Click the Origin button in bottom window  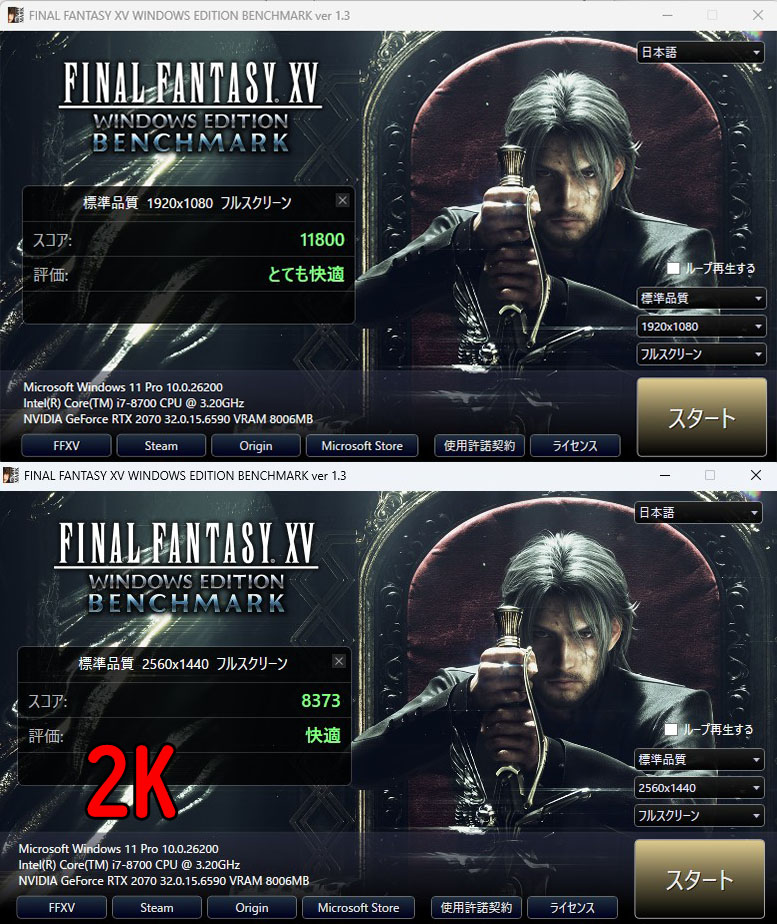[x=252, y=908]
